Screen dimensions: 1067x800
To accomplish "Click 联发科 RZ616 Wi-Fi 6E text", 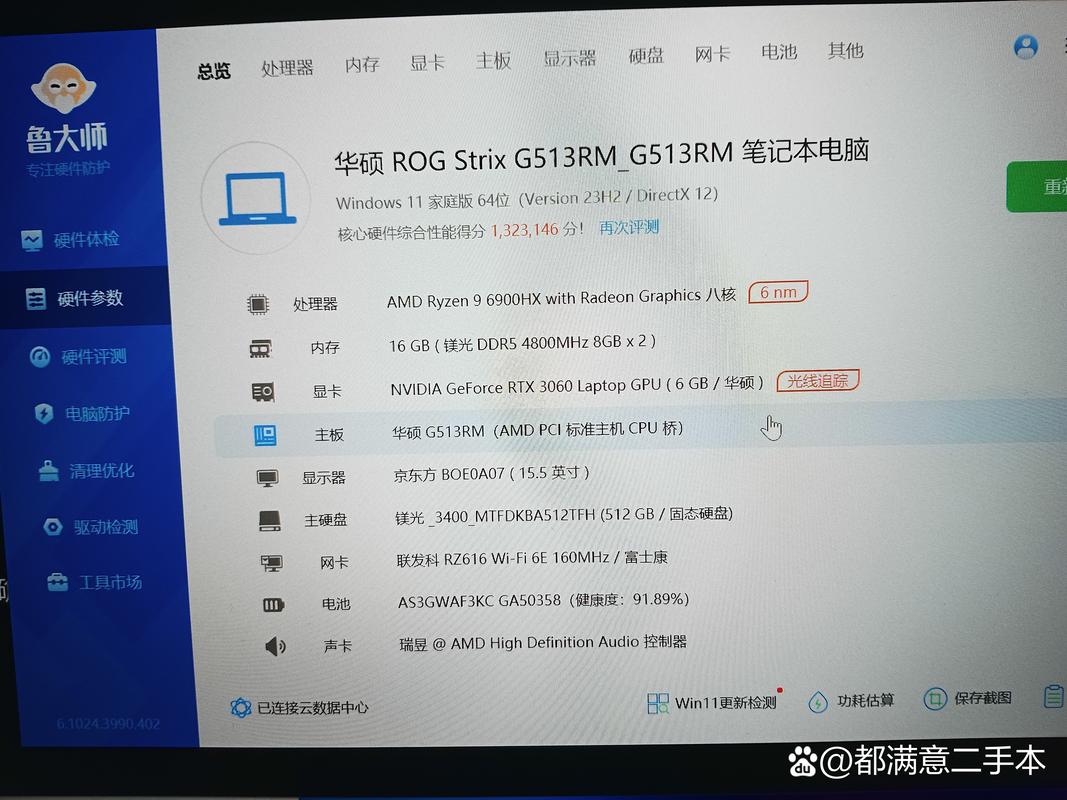I will click(532, 559).
